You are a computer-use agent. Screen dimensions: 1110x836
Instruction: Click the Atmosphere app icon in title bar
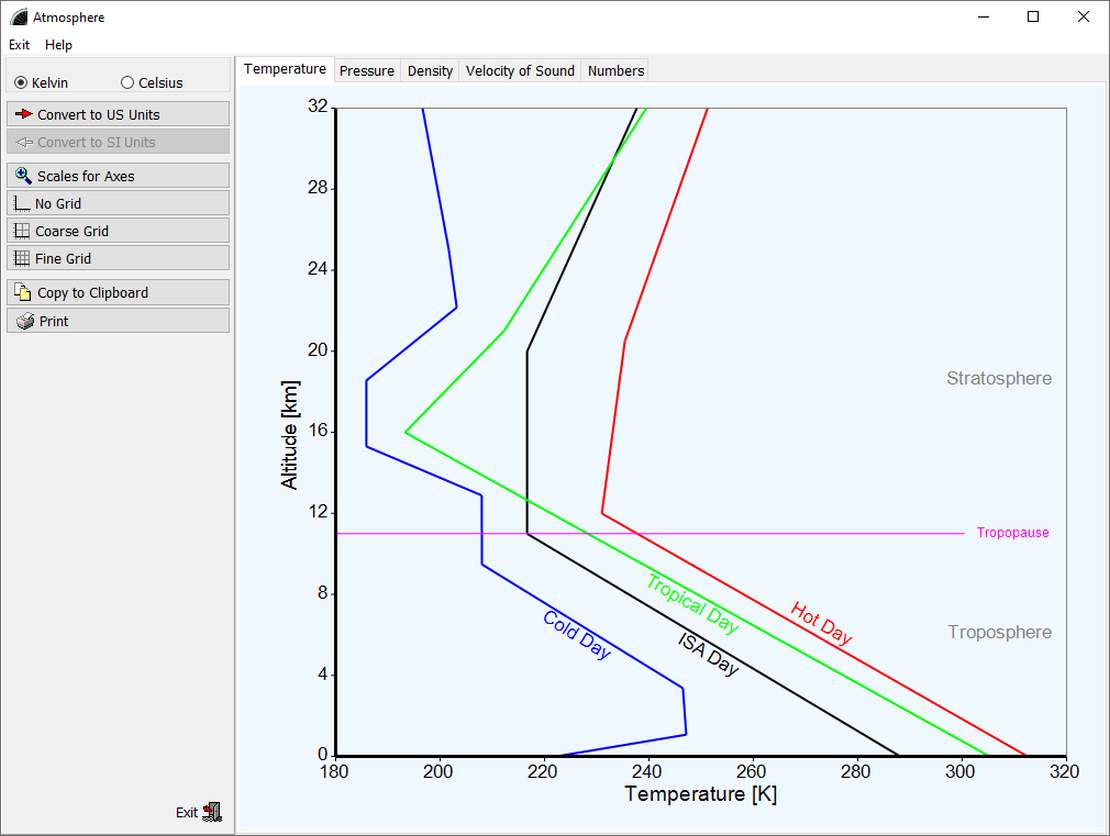[x=18, y=17]
